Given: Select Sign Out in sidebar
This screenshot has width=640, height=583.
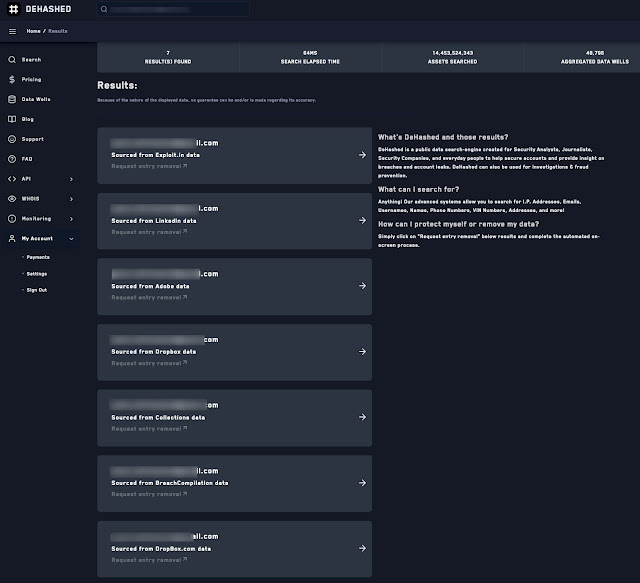Looking at the screenshot, I should [36, 290].
